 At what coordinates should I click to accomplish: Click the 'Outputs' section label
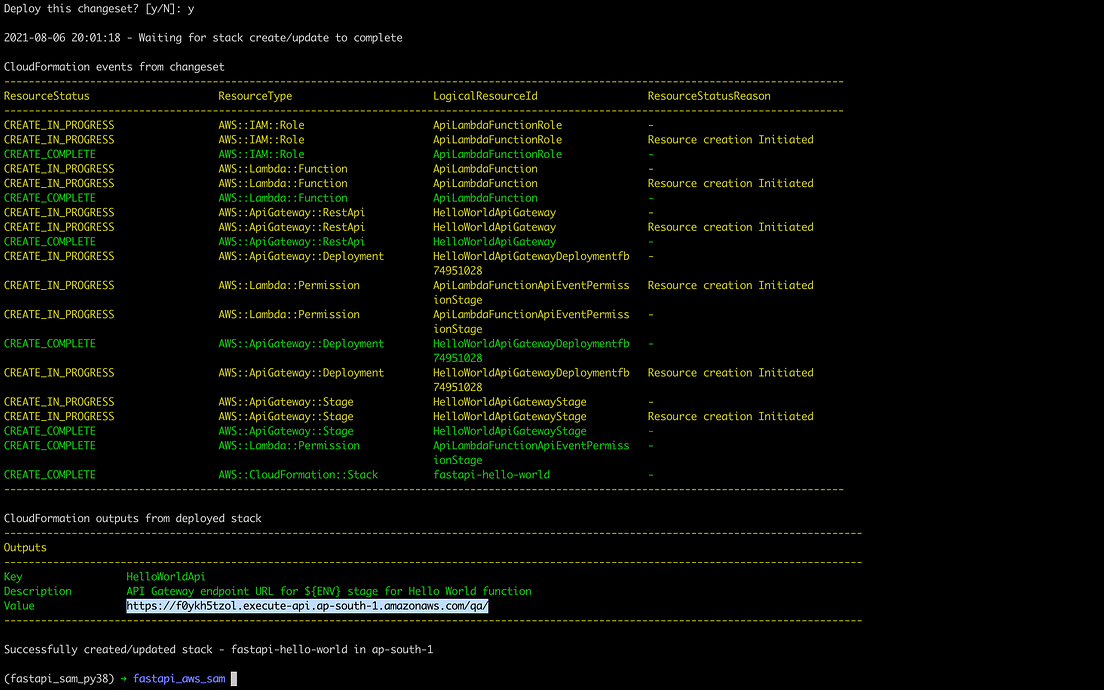click(x=25, y=548)
